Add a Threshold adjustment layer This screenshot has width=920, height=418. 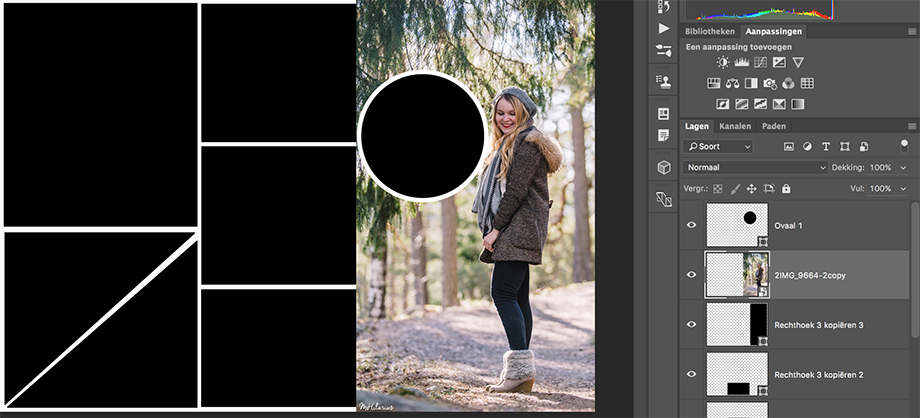click(x=760, y=104)
